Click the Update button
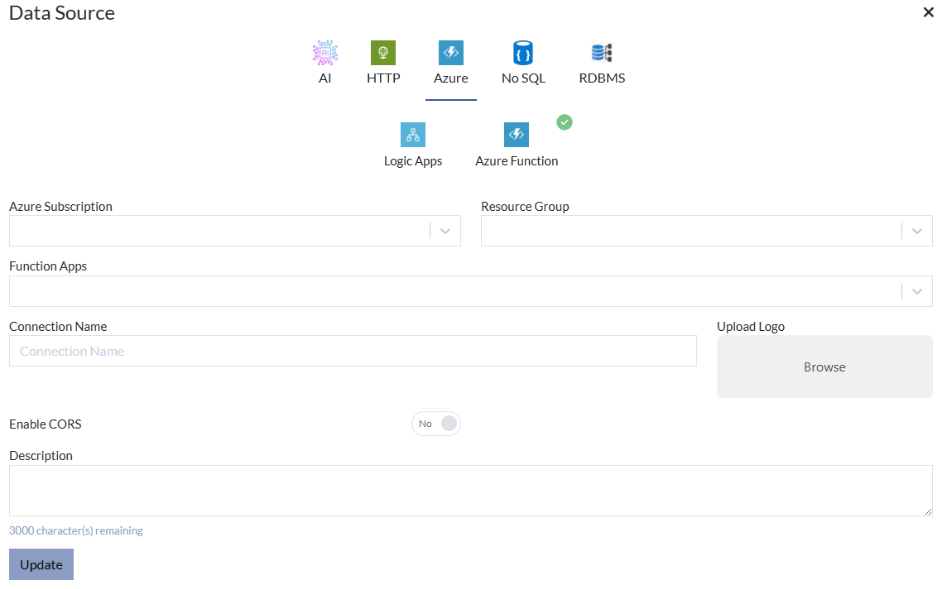 coord(41,564)
